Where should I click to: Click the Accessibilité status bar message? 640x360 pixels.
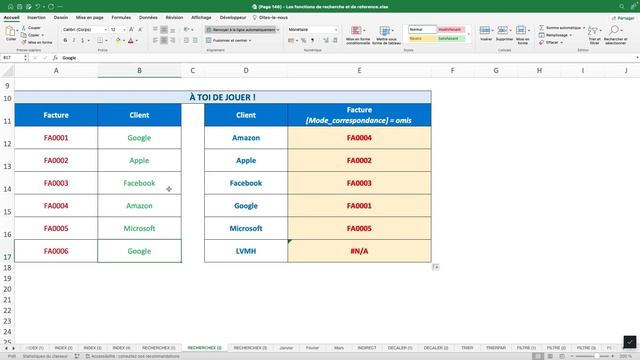click(133, 356)
